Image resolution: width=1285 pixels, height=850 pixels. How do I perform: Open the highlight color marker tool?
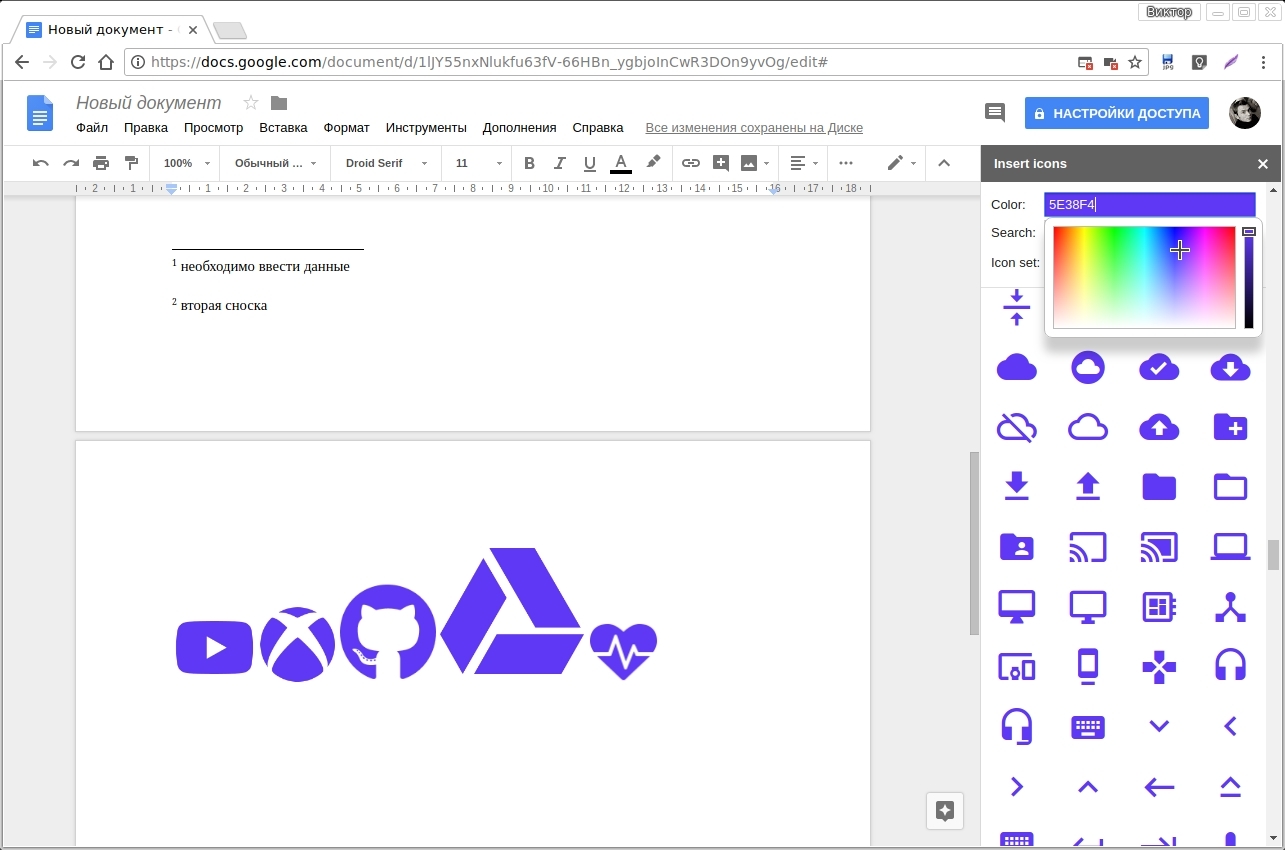653,162
